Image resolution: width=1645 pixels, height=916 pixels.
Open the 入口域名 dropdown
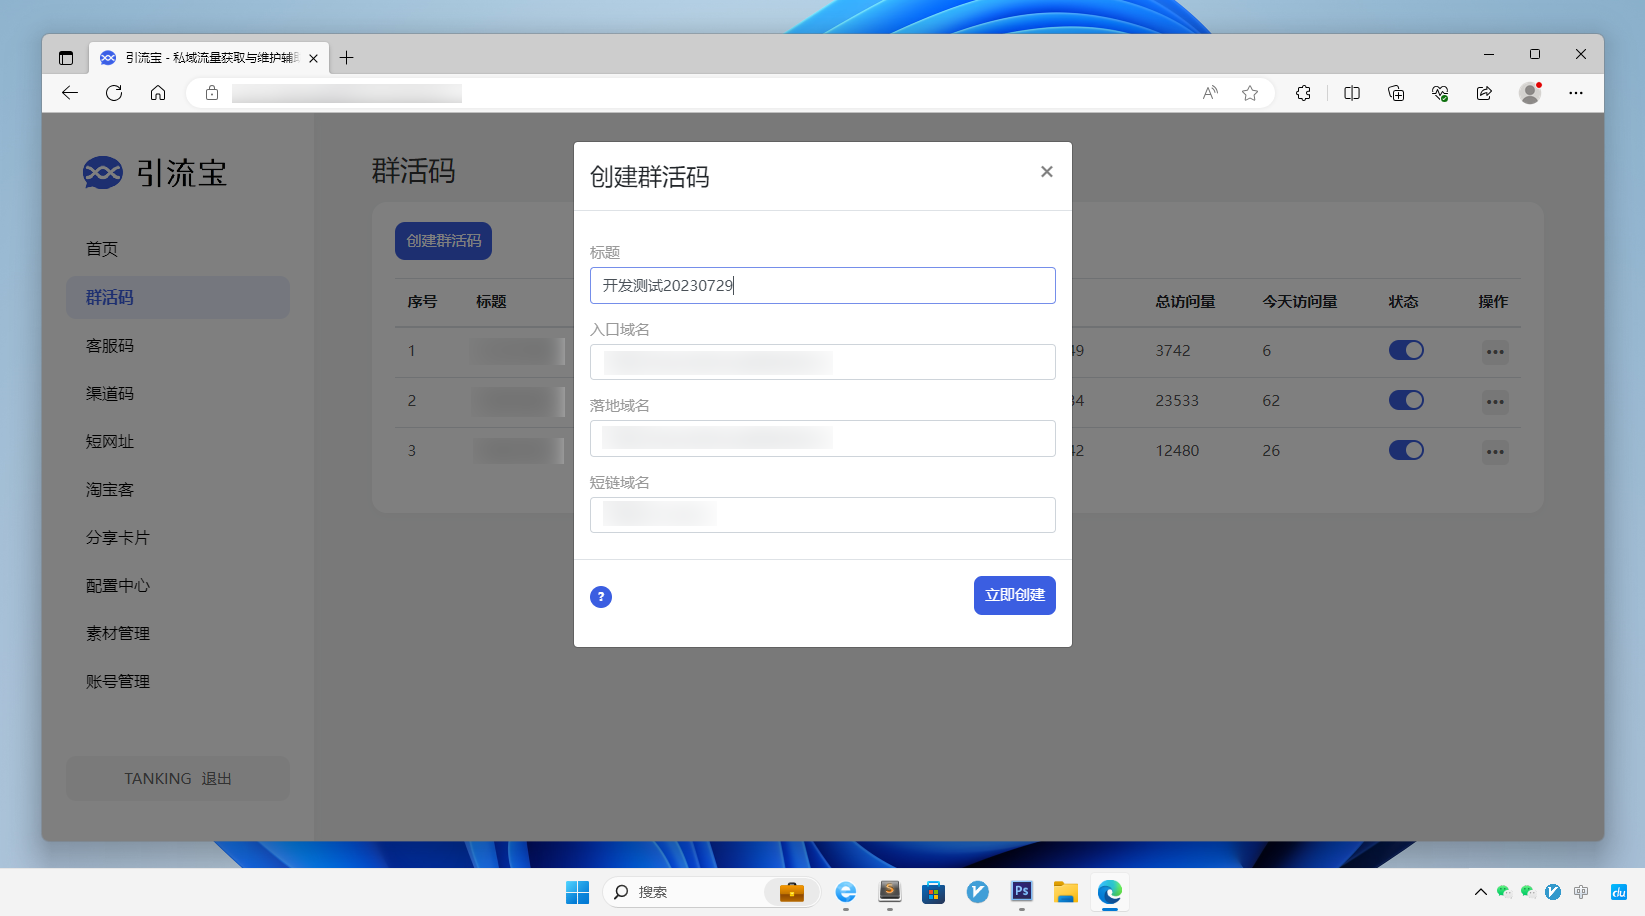[x=822, y=362]
